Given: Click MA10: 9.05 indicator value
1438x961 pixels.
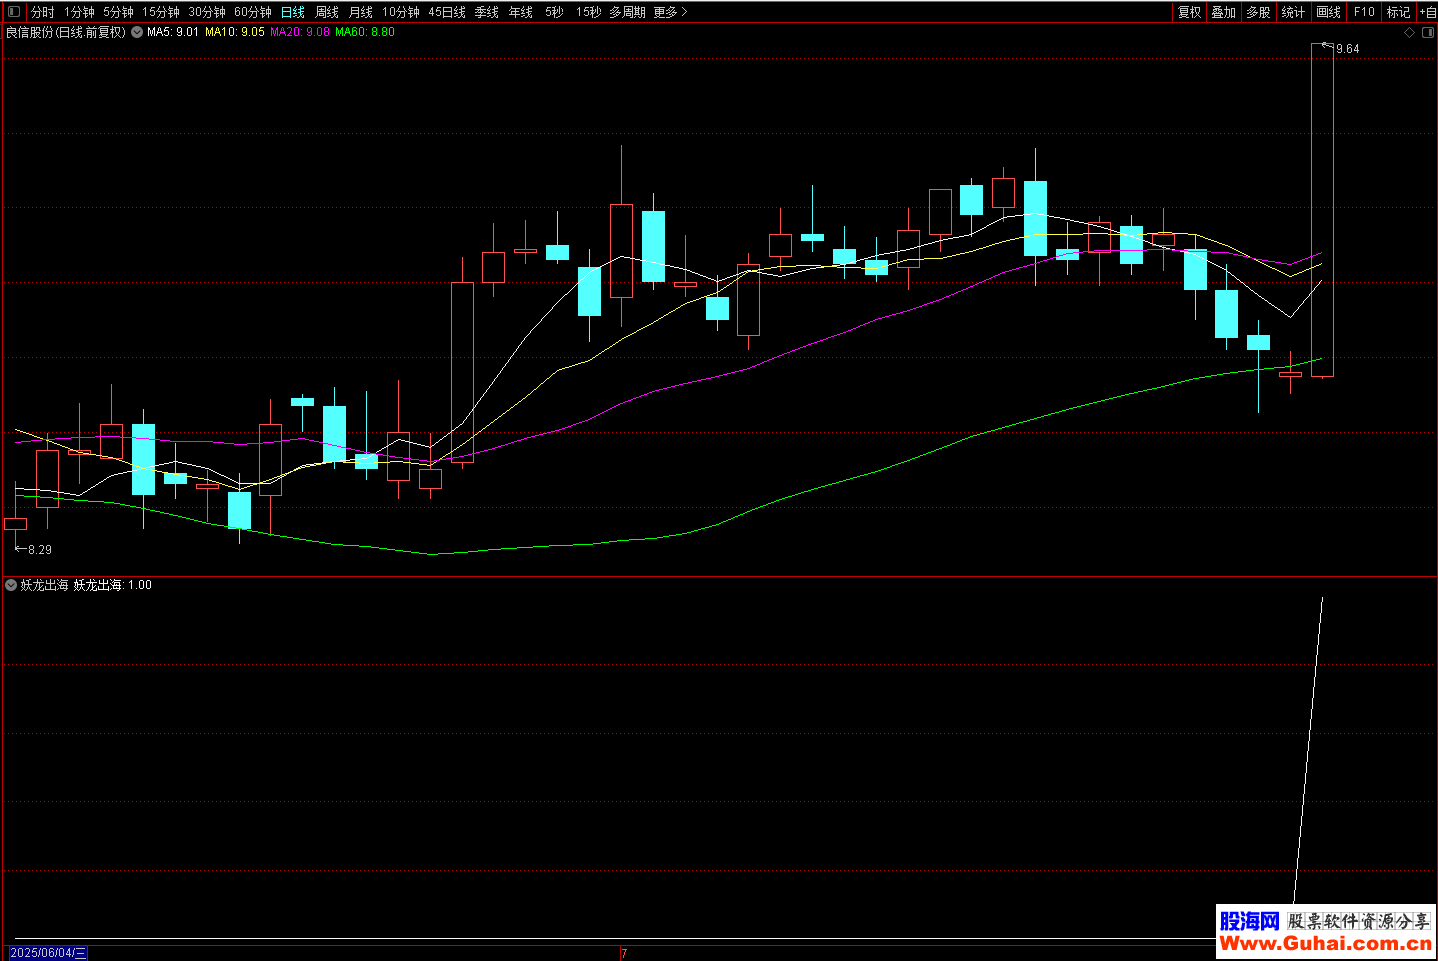Looking at the screenshot, I should pos(235,32).
